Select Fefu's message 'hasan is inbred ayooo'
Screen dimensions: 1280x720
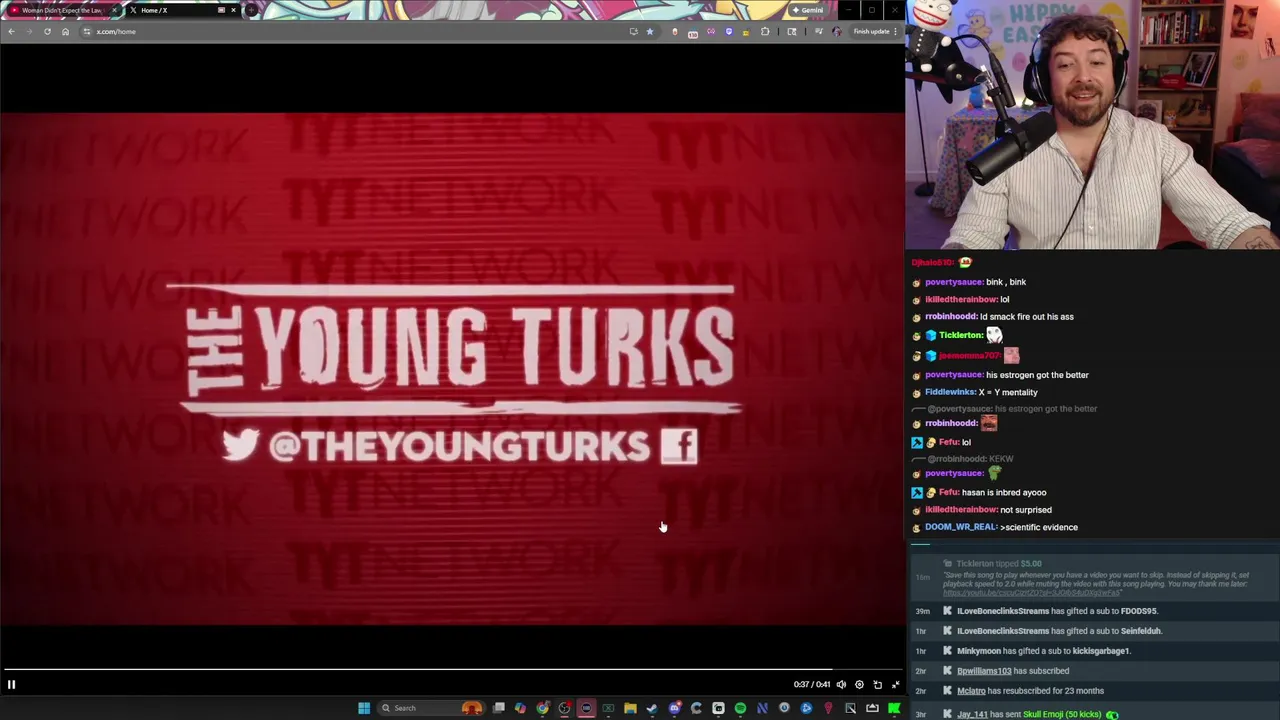[1004, 492]
